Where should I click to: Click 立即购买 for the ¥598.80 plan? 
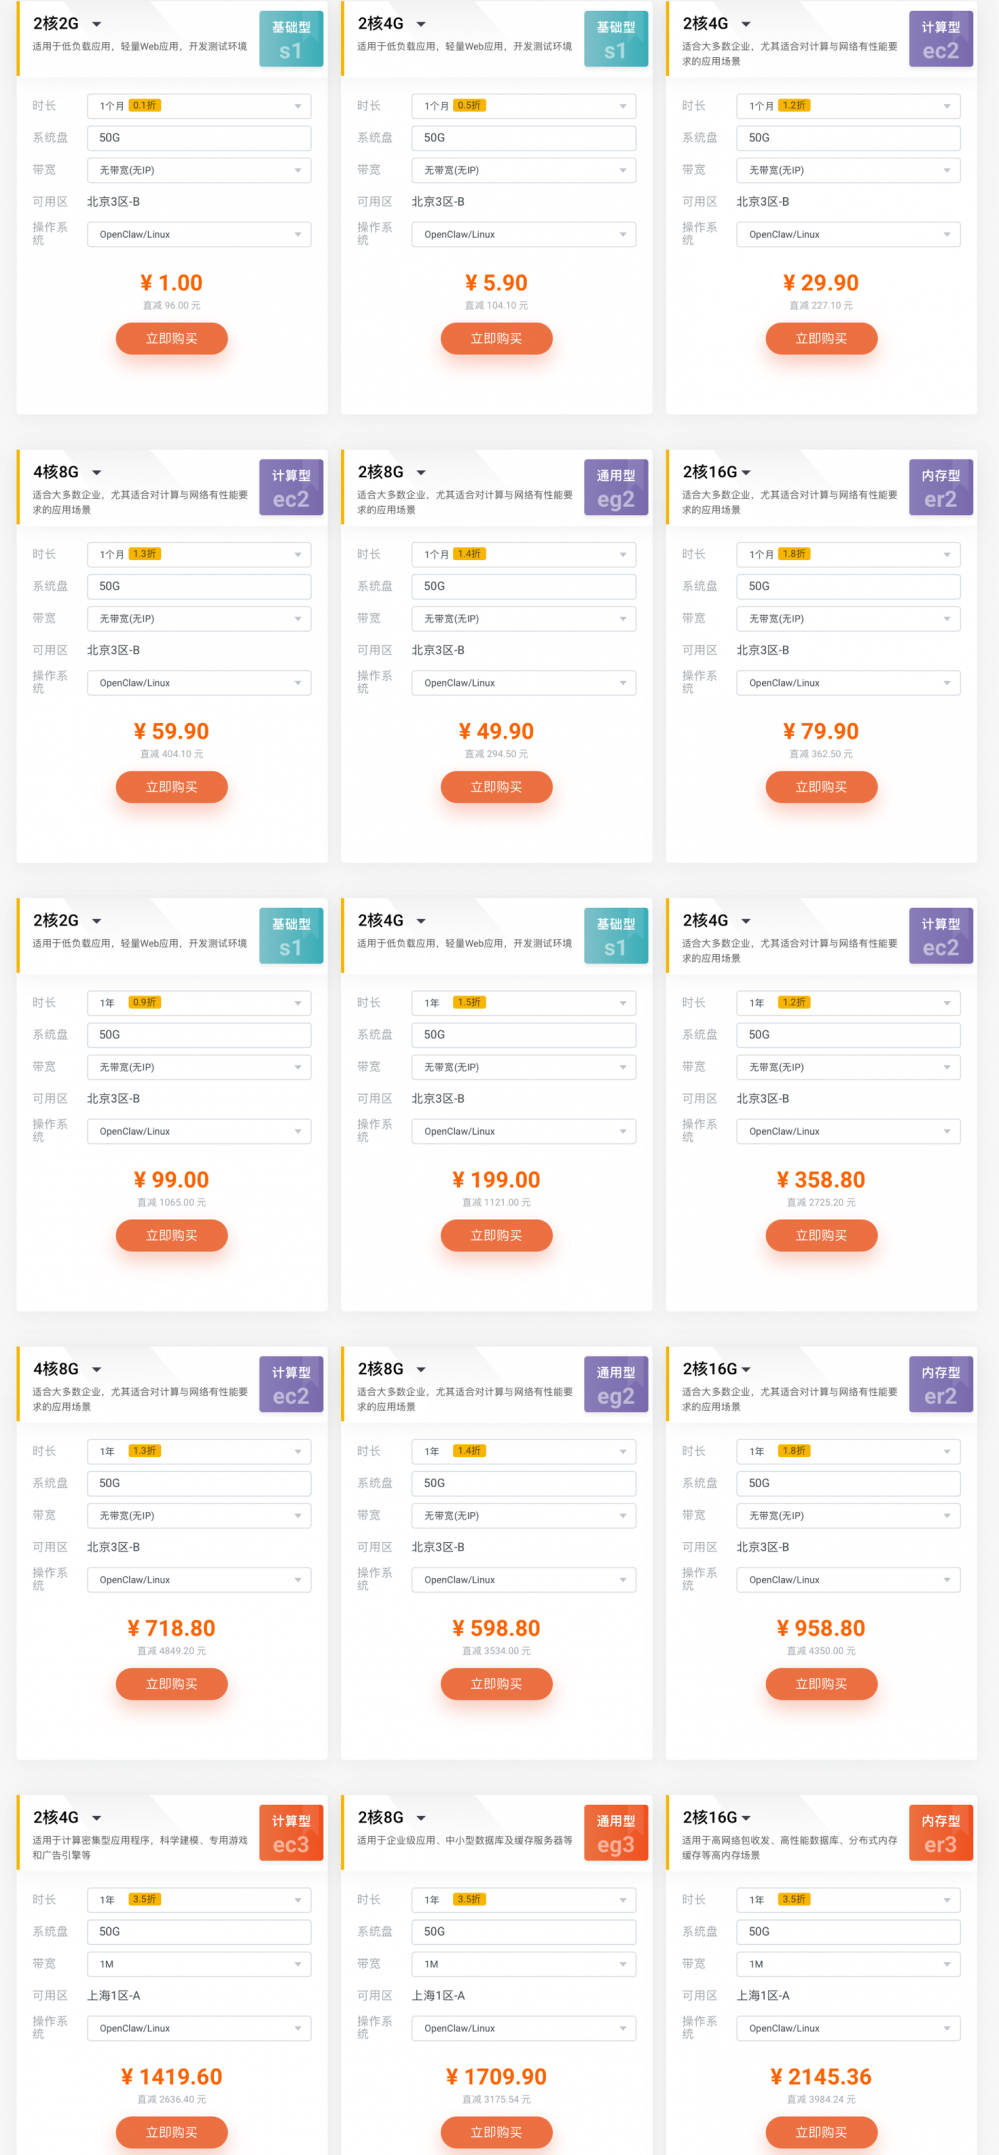496,1684
